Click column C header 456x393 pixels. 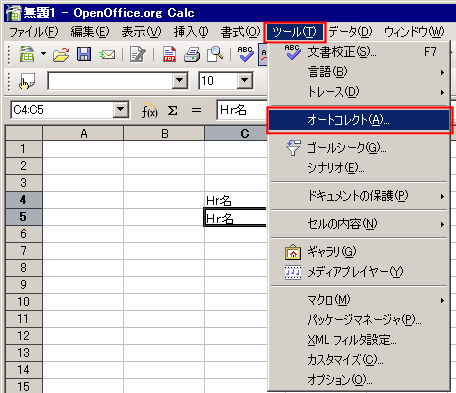pos(237,133)
